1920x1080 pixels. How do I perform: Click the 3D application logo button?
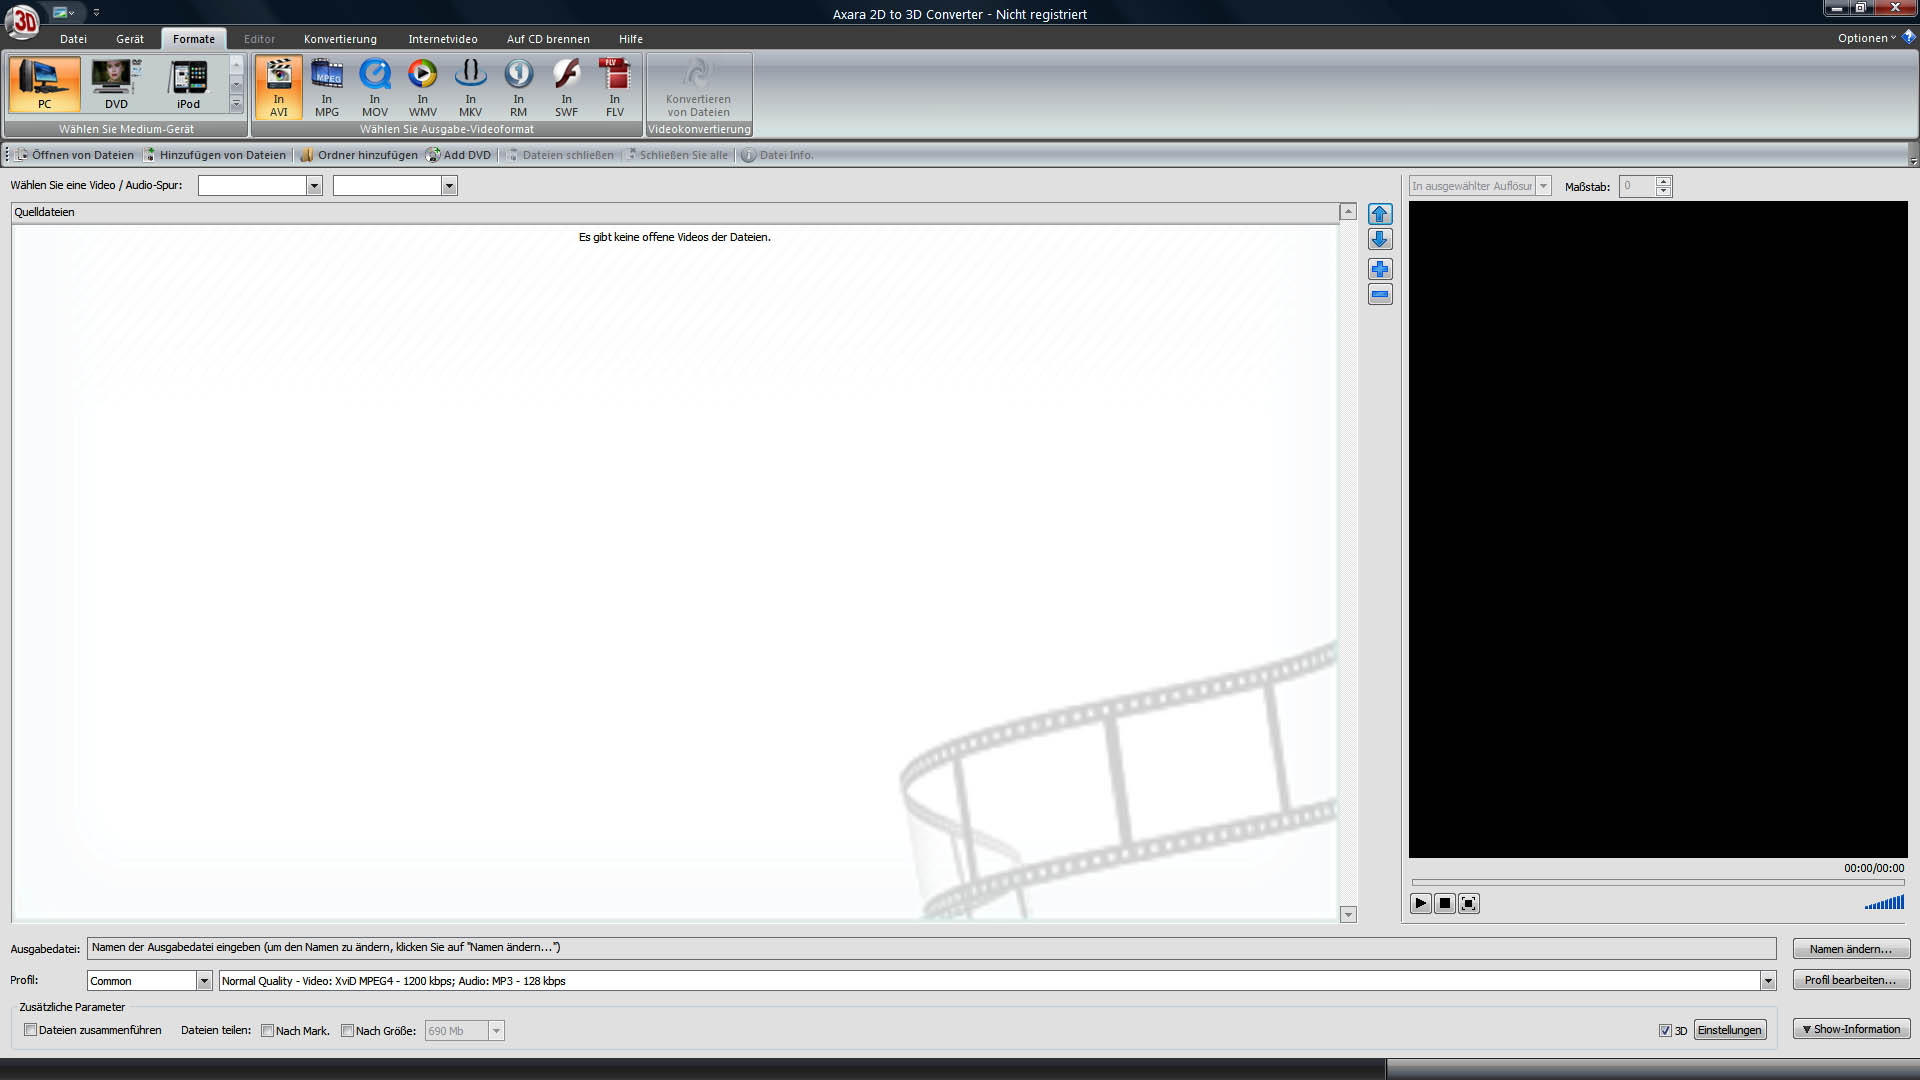[23, 21]
